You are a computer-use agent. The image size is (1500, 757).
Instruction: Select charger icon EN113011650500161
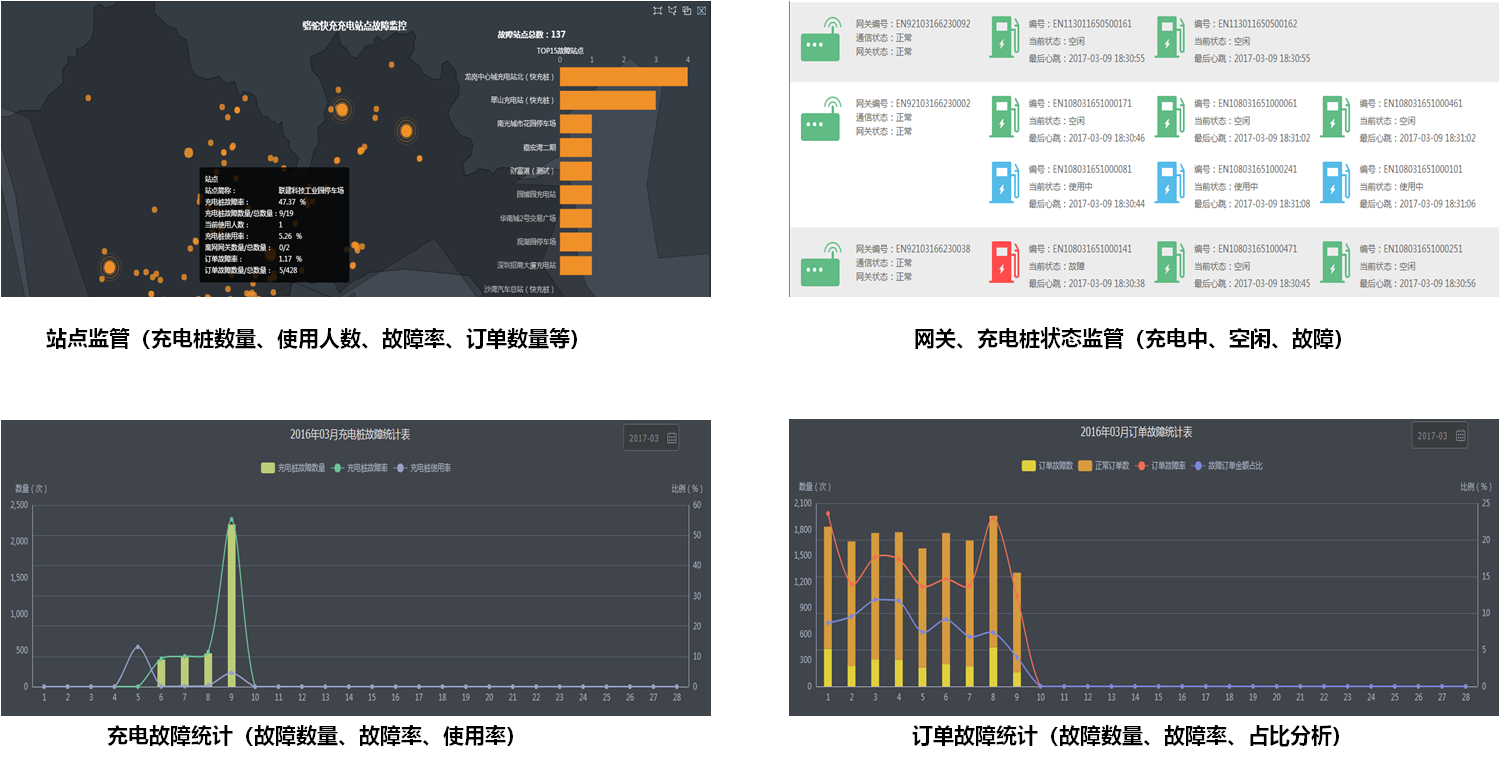point(1003,38)
